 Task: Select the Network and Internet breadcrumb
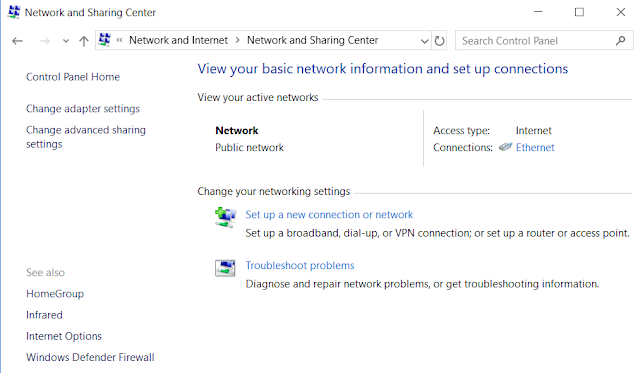pyautogui.click(x=178, y=40)
